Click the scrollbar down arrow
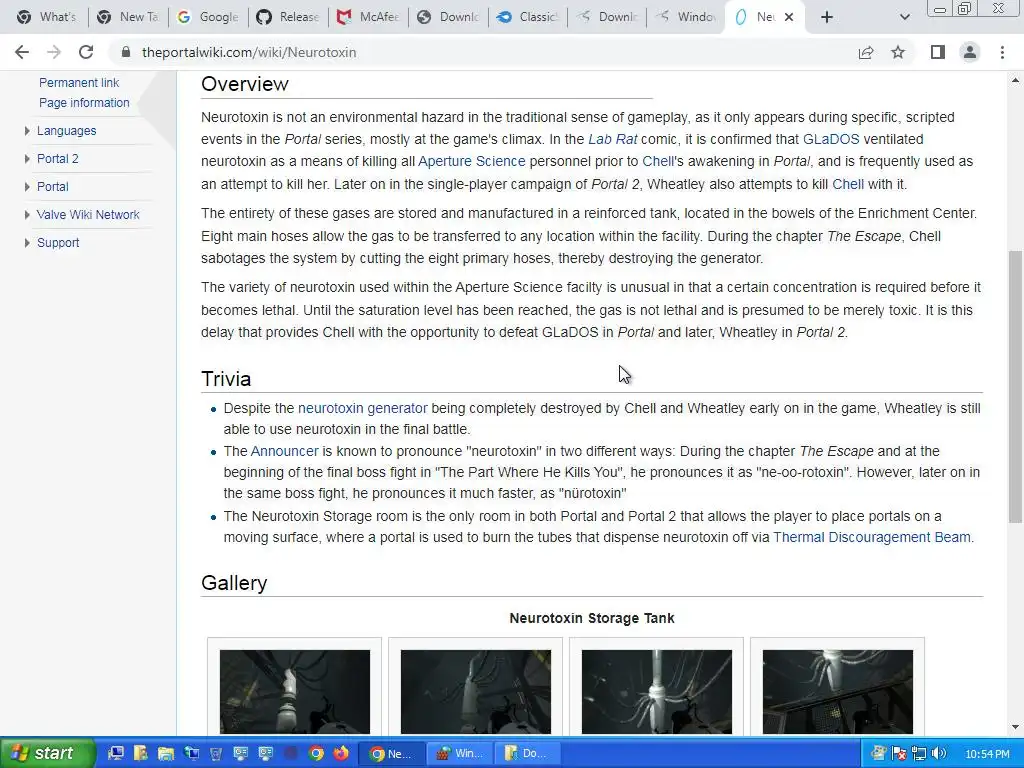This screenshot has width=1024, height=768. pos(1015,727)
